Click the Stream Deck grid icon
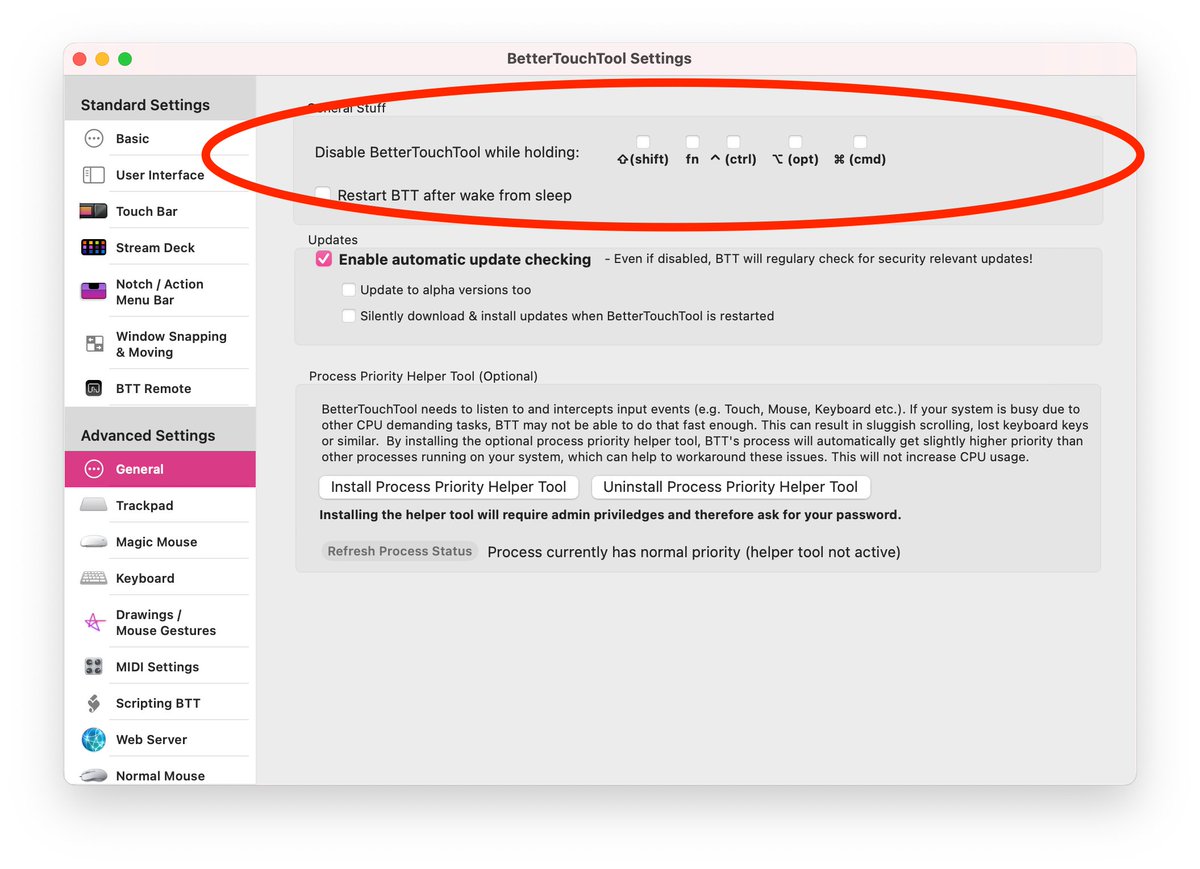Screen dimensions: 1200x869 point(94,248)
